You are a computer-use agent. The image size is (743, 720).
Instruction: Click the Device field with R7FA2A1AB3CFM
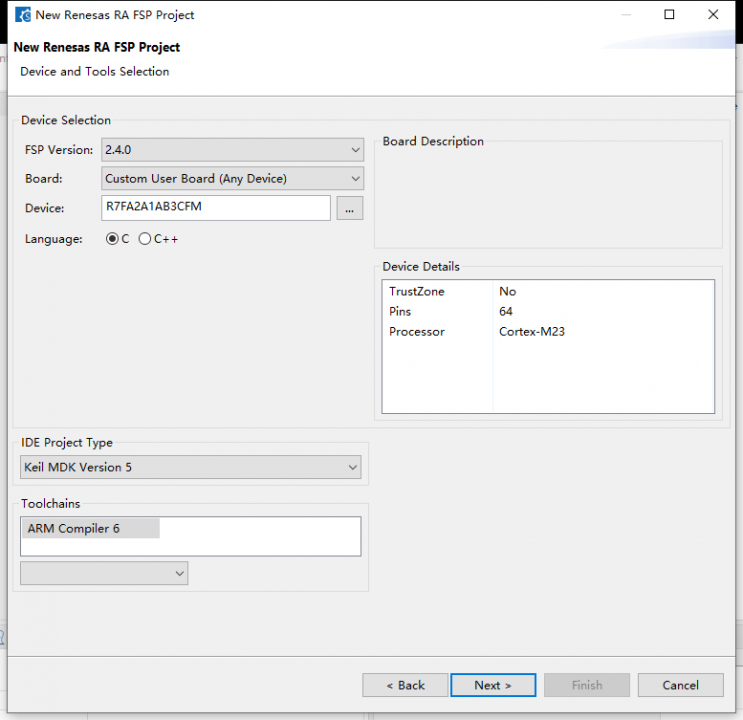[x=216, y=208]
